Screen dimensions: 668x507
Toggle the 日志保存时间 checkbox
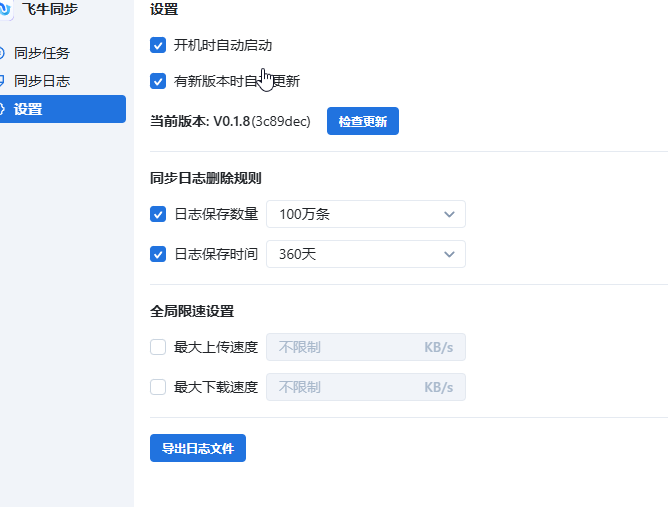coord(158,254)
